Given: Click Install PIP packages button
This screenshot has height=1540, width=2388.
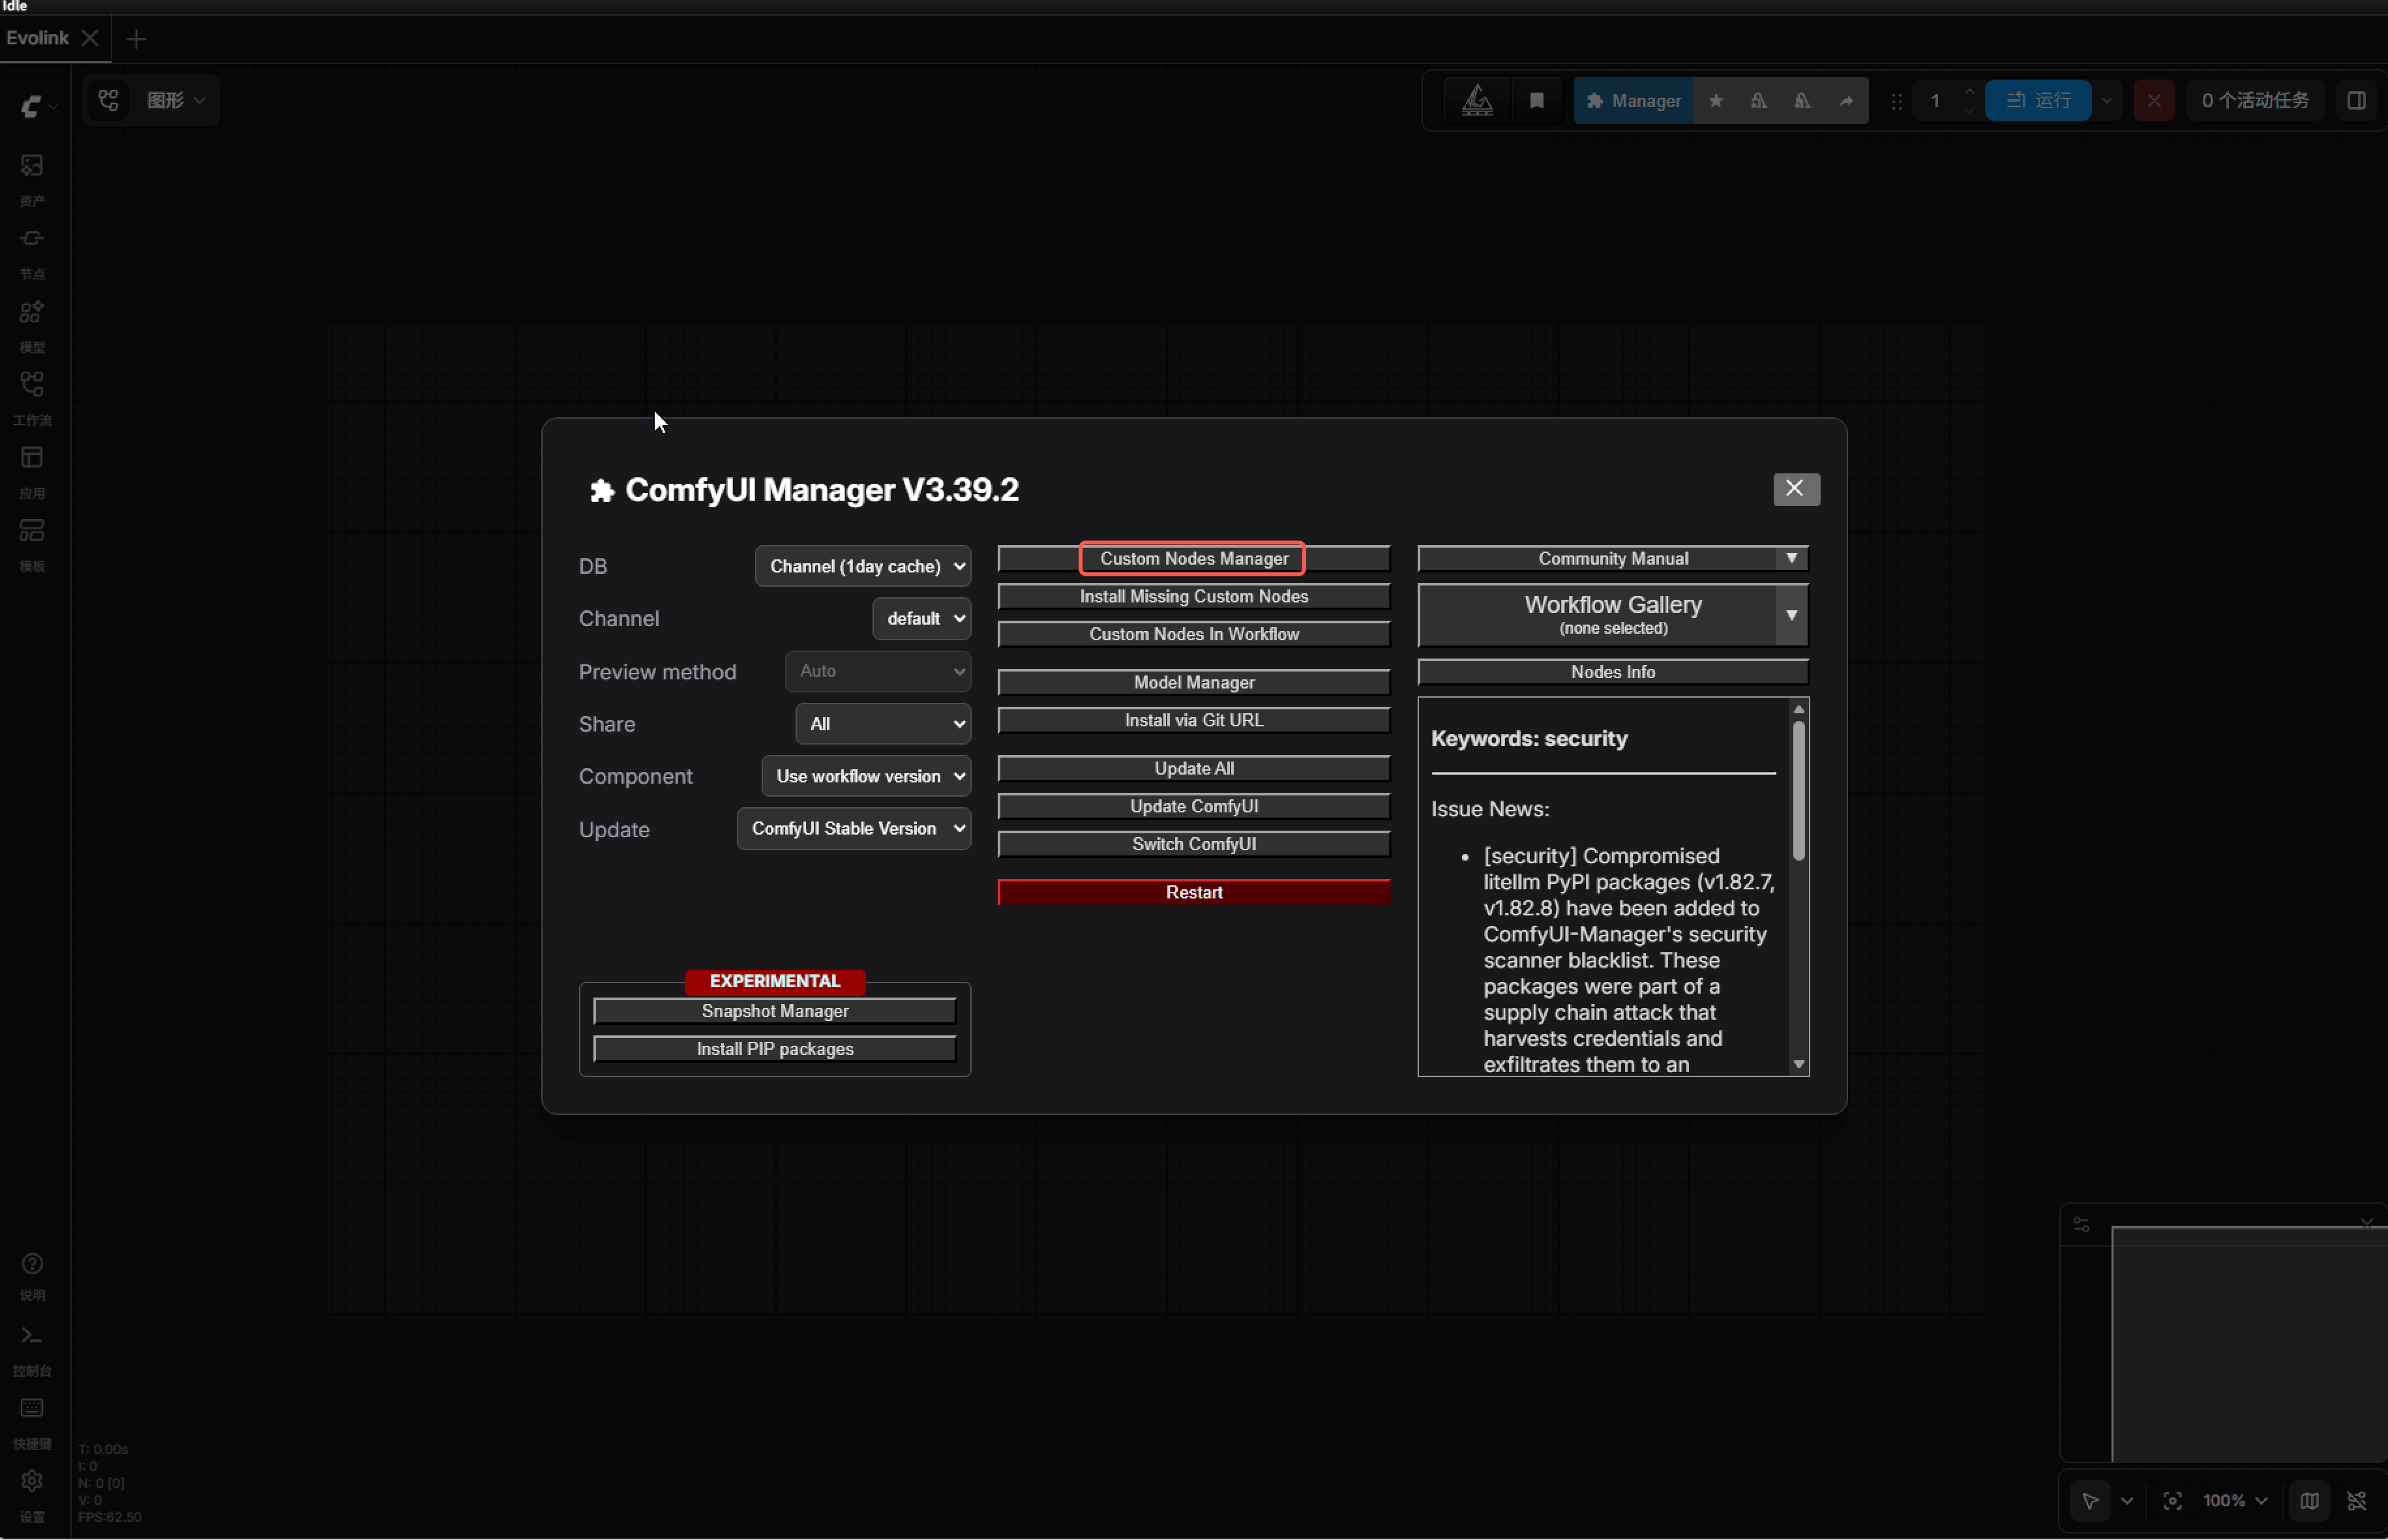Looking at the screenshot, I should pyautogui.click(x=775, y=1049).
